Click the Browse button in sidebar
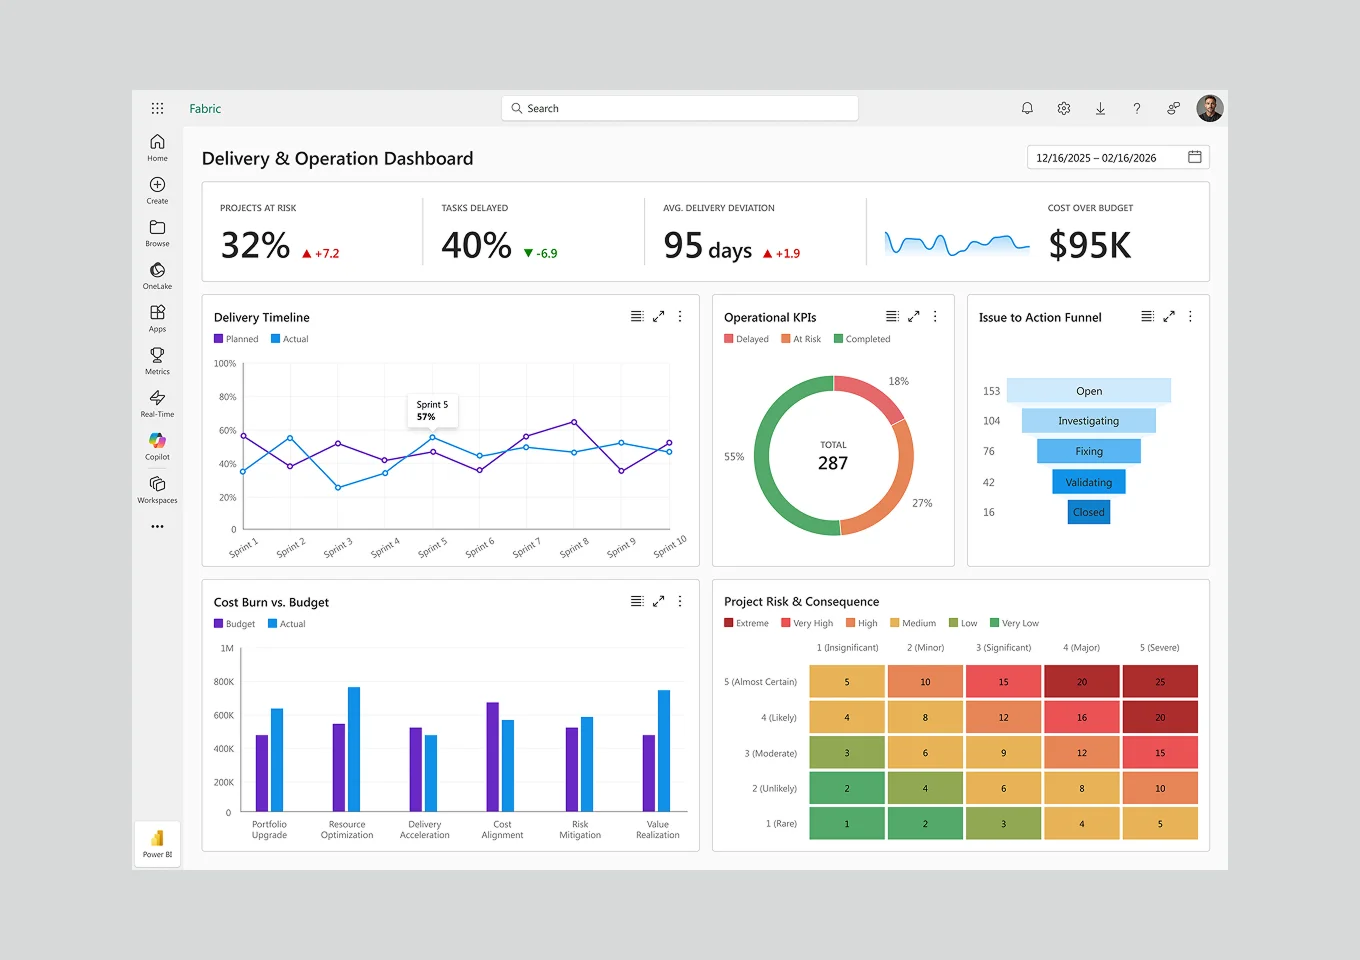The width and height of the screenshot is (1360, 960). click(157, 229)
